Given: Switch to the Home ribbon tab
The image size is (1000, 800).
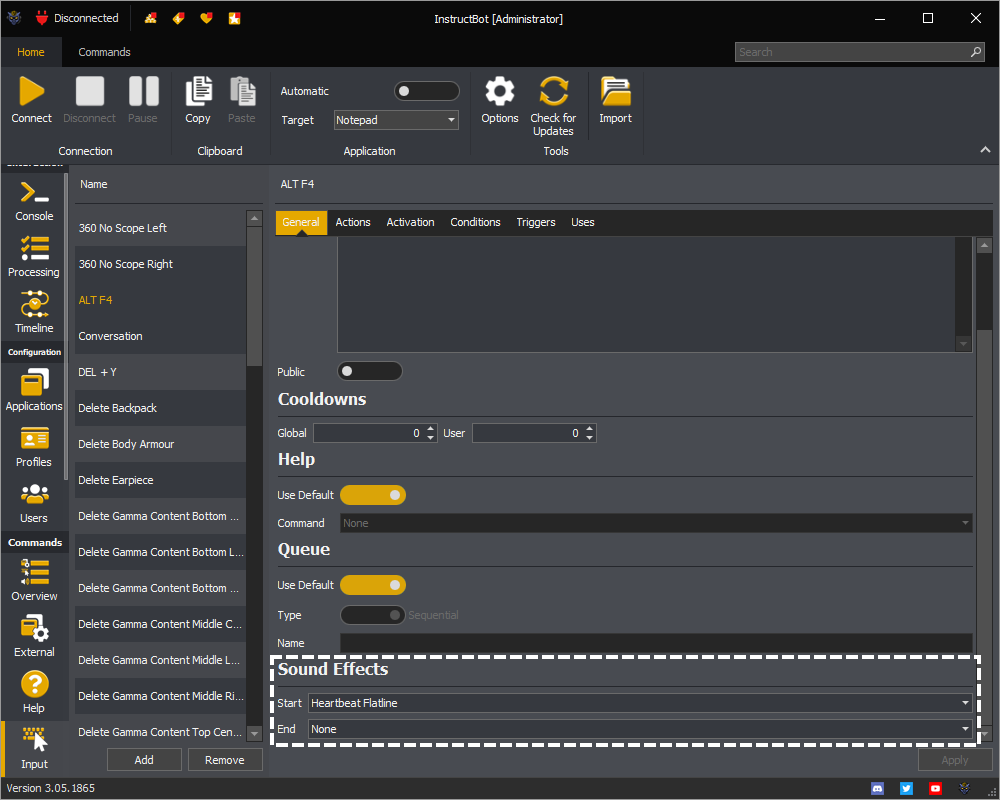Looking at the screenshot, I should (x=31, y=52).
